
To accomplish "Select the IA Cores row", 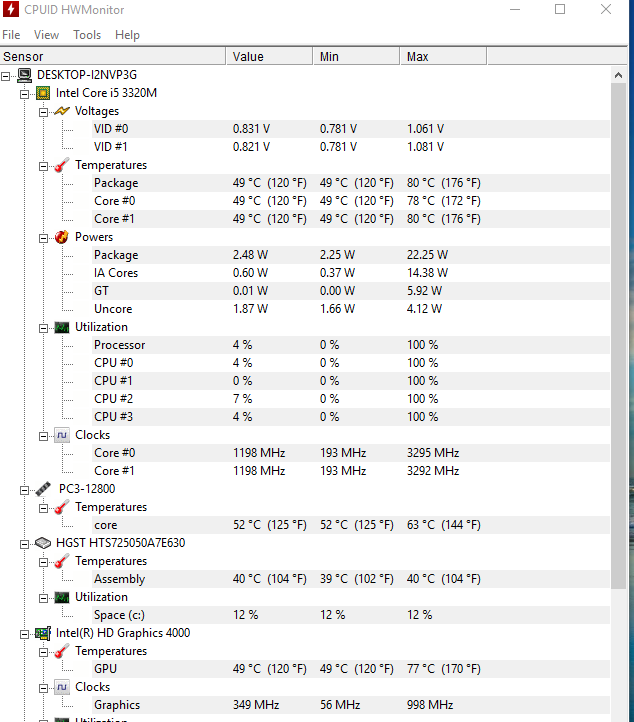I will pos(351,273).
